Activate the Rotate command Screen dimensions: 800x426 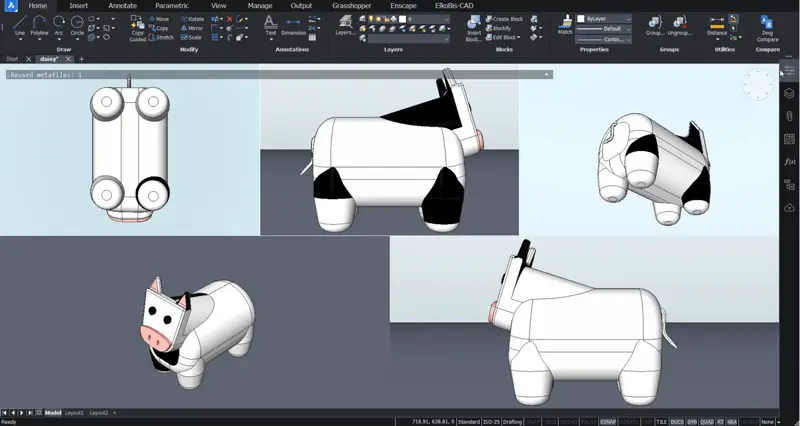coord(192,19)
